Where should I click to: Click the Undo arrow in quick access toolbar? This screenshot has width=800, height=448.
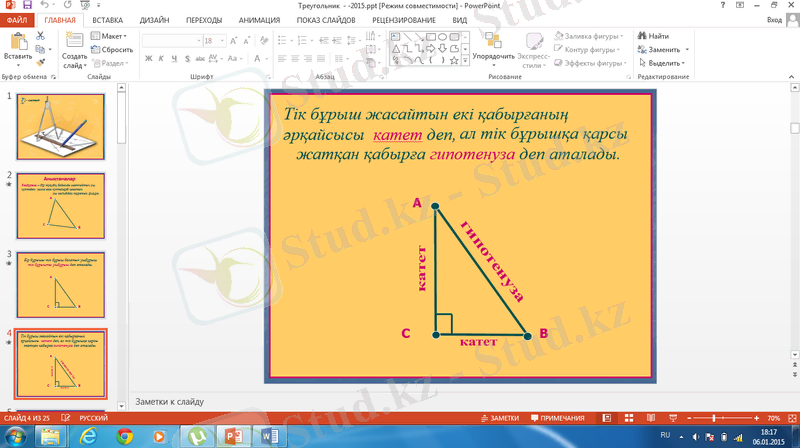click(x=42, y=5)
